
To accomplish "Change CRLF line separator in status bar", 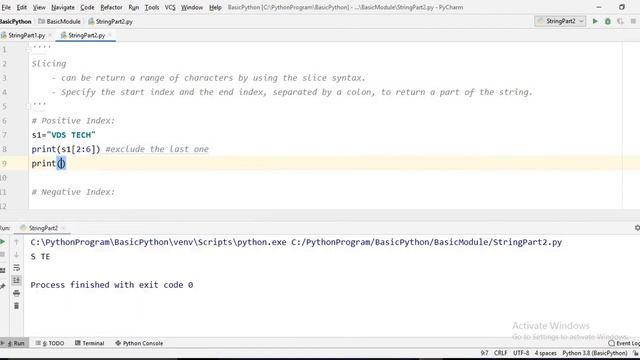I will [x=500, y=353].
